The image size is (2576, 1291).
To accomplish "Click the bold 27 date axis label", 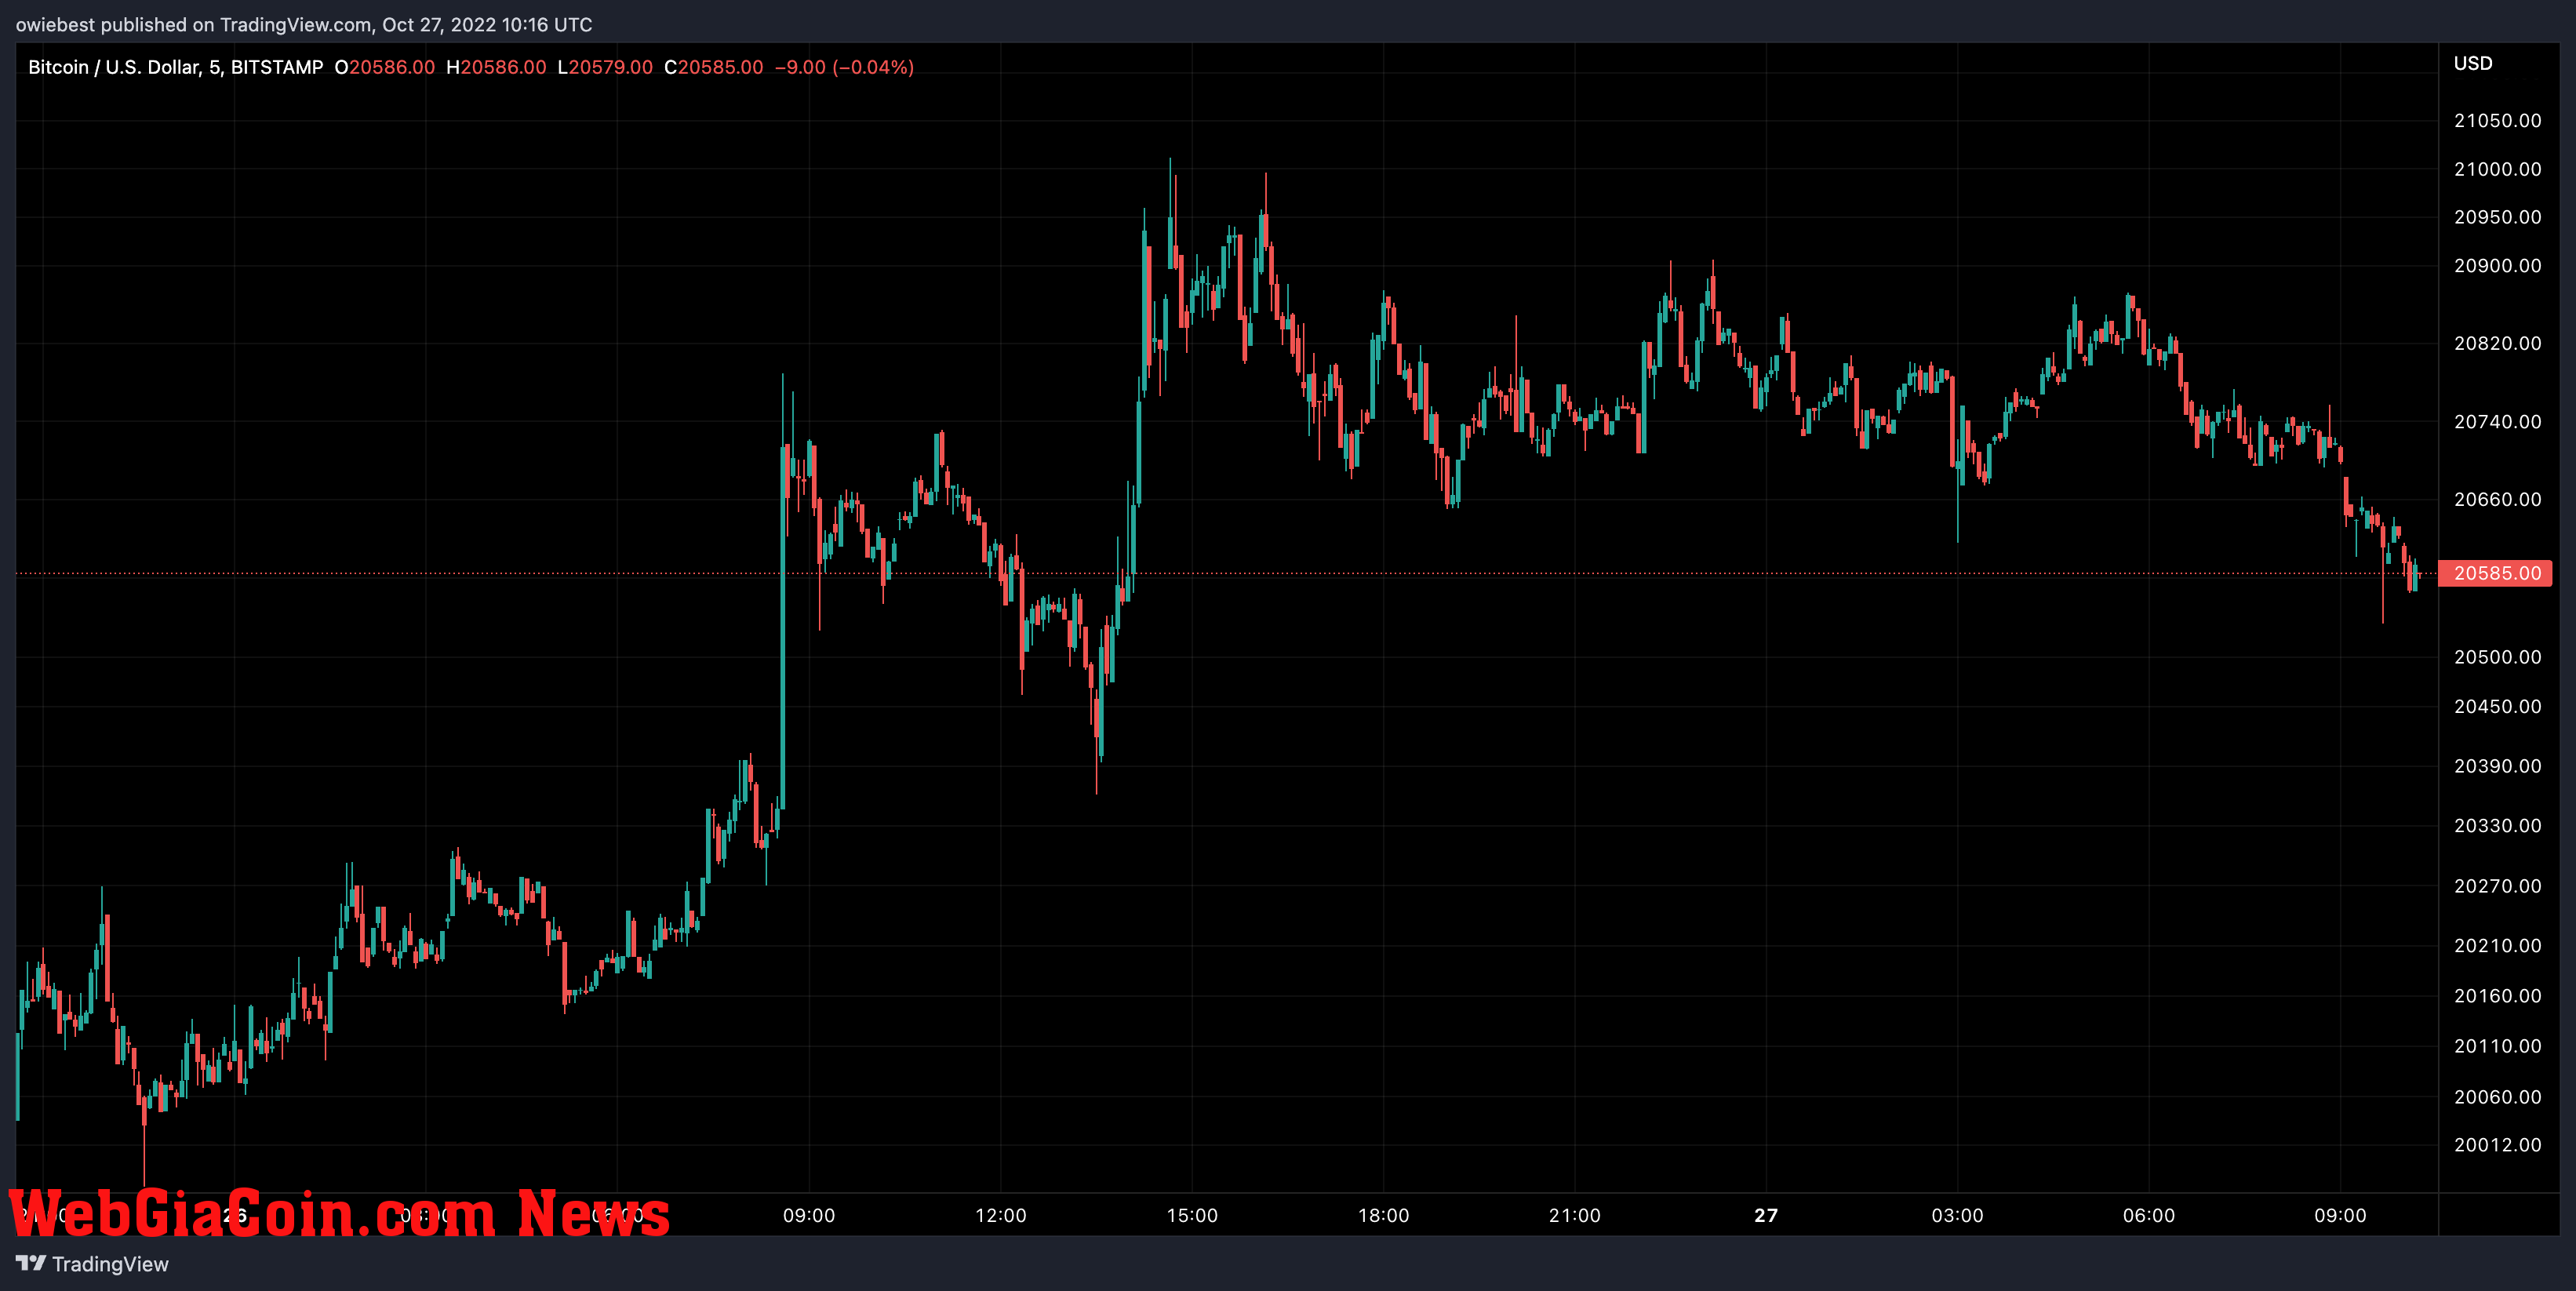I will 1766,1215.
